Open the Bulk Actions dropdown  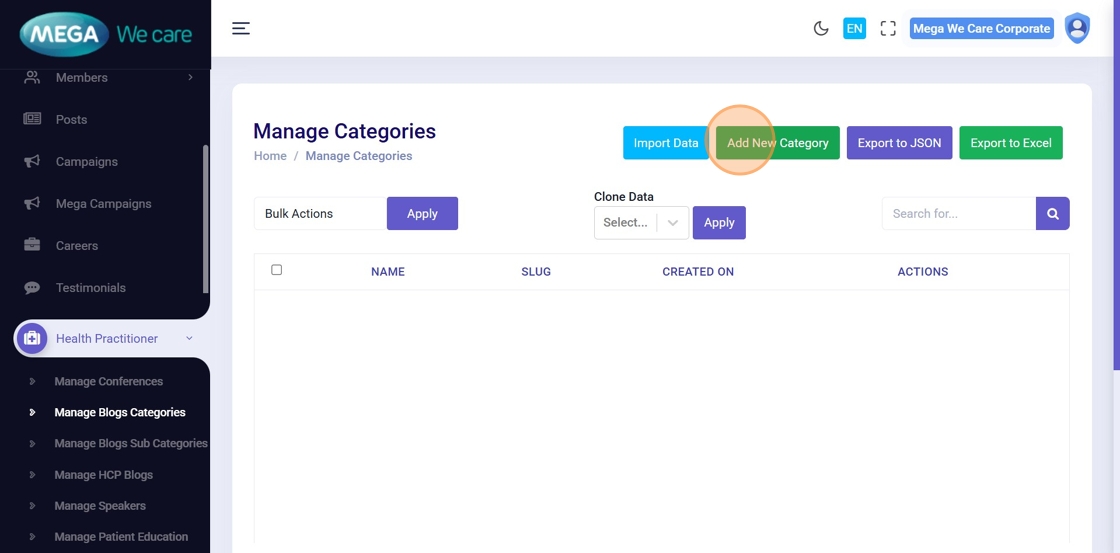pos(320,213)
